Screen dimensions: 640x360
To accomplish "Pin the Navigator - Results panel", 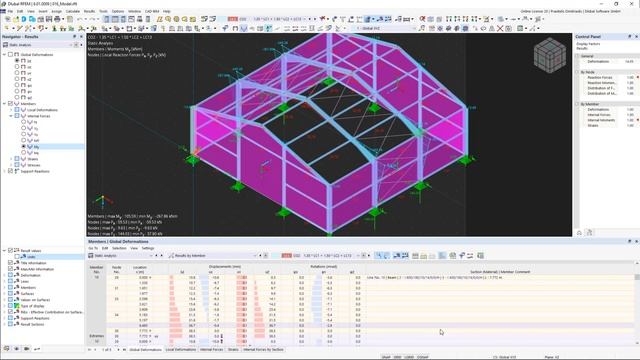I will (x=75, y=37).
